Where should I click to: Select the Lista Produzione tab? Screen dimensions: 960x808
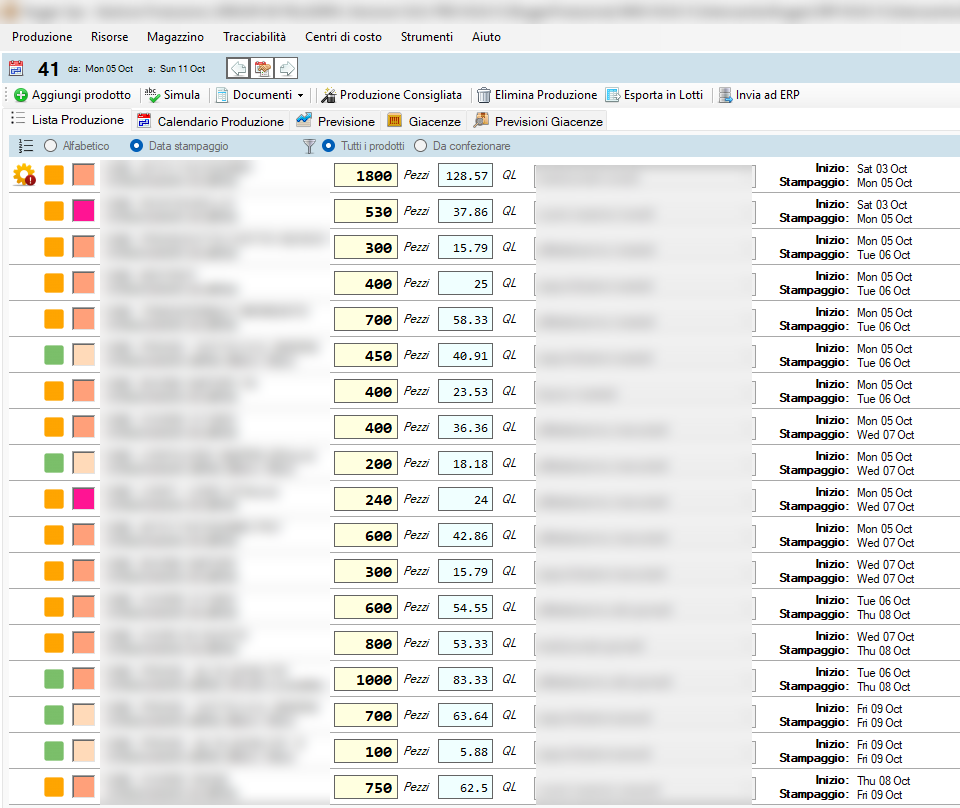click(67, 119)
